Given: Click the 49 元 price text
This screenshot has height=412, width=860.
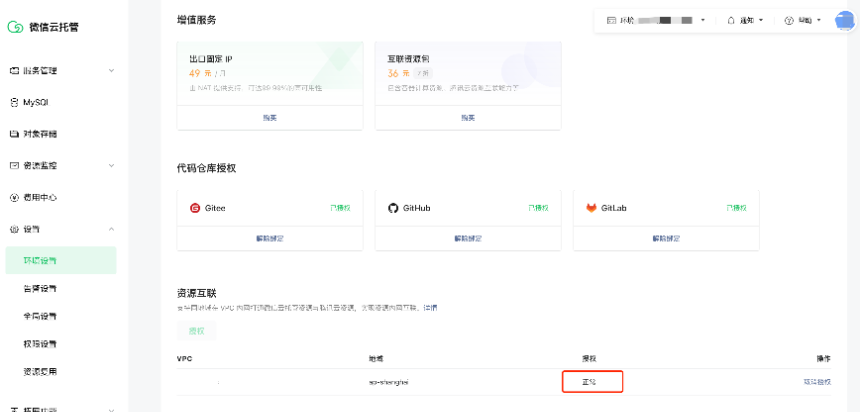Looking at the screenshot, I should 200,73.
